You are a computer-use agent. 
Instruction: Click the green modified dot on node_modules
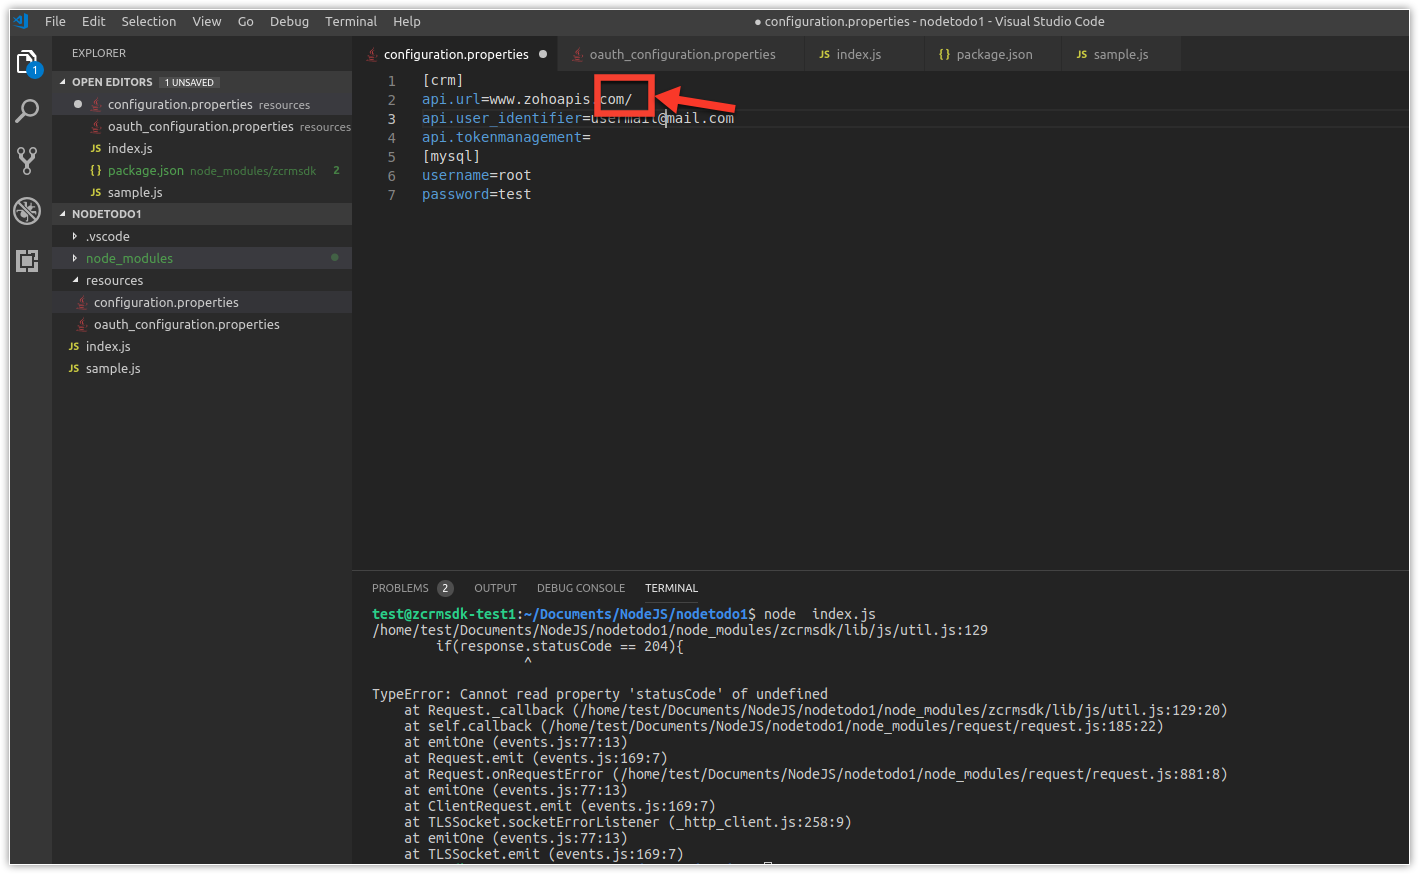tap(334, 258)
